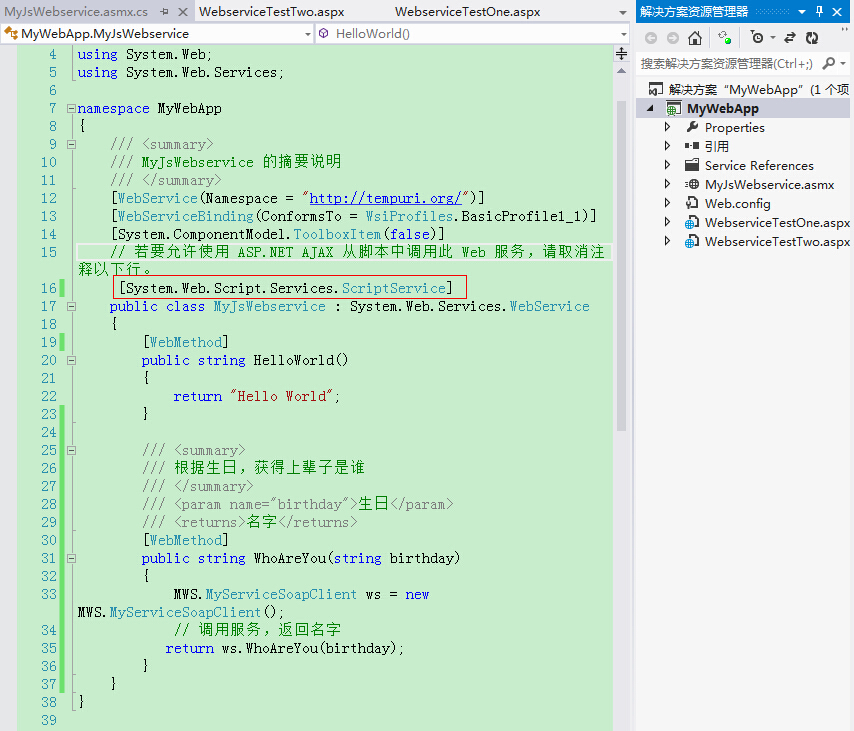The width and height of the screenshot is (854, 731).
Task: Click the WebserviceTestTwo.aspx file icon in tree
Action: [692, 241]
